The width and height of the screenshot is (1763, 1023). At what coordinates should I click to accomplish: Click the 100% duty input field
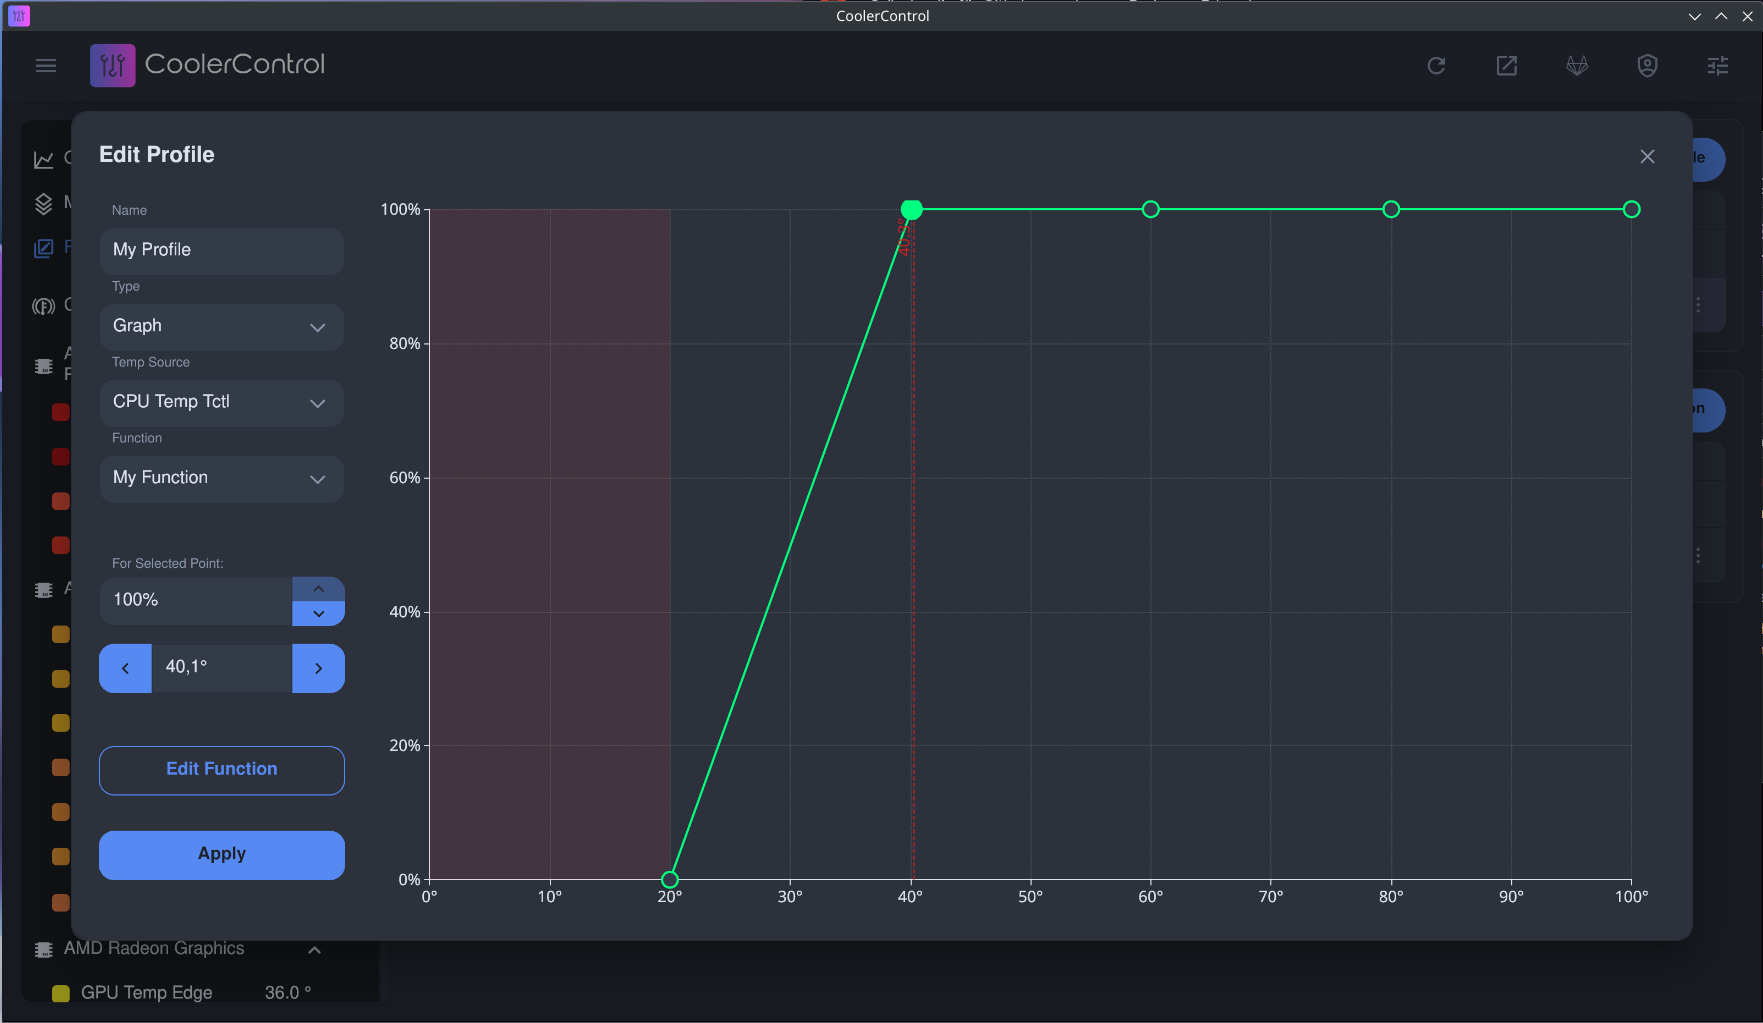(x=196, y=601)
